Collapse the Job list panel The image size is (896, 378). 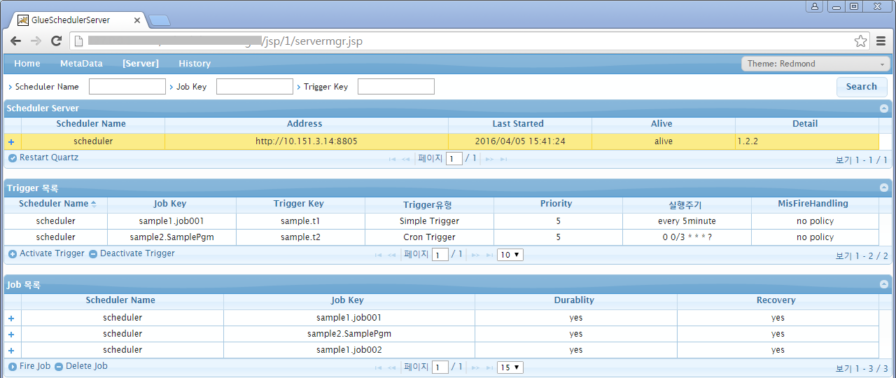tap(884, 284)
